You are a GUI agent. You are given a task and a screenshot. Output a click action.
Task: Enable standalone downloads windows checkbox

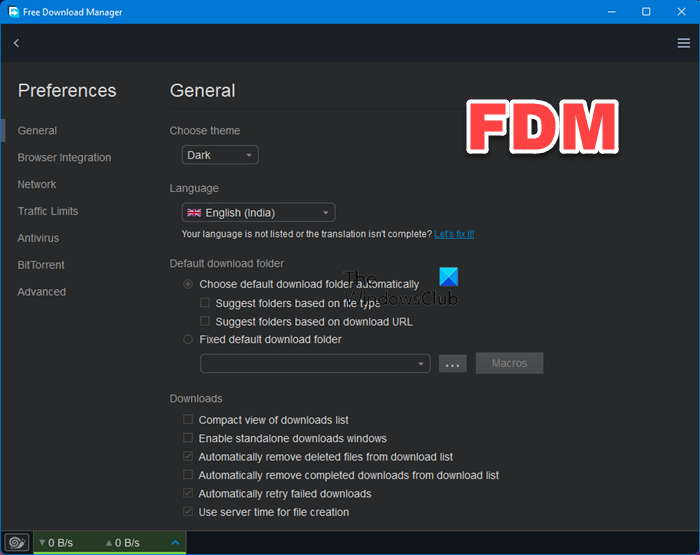[188, 438]
